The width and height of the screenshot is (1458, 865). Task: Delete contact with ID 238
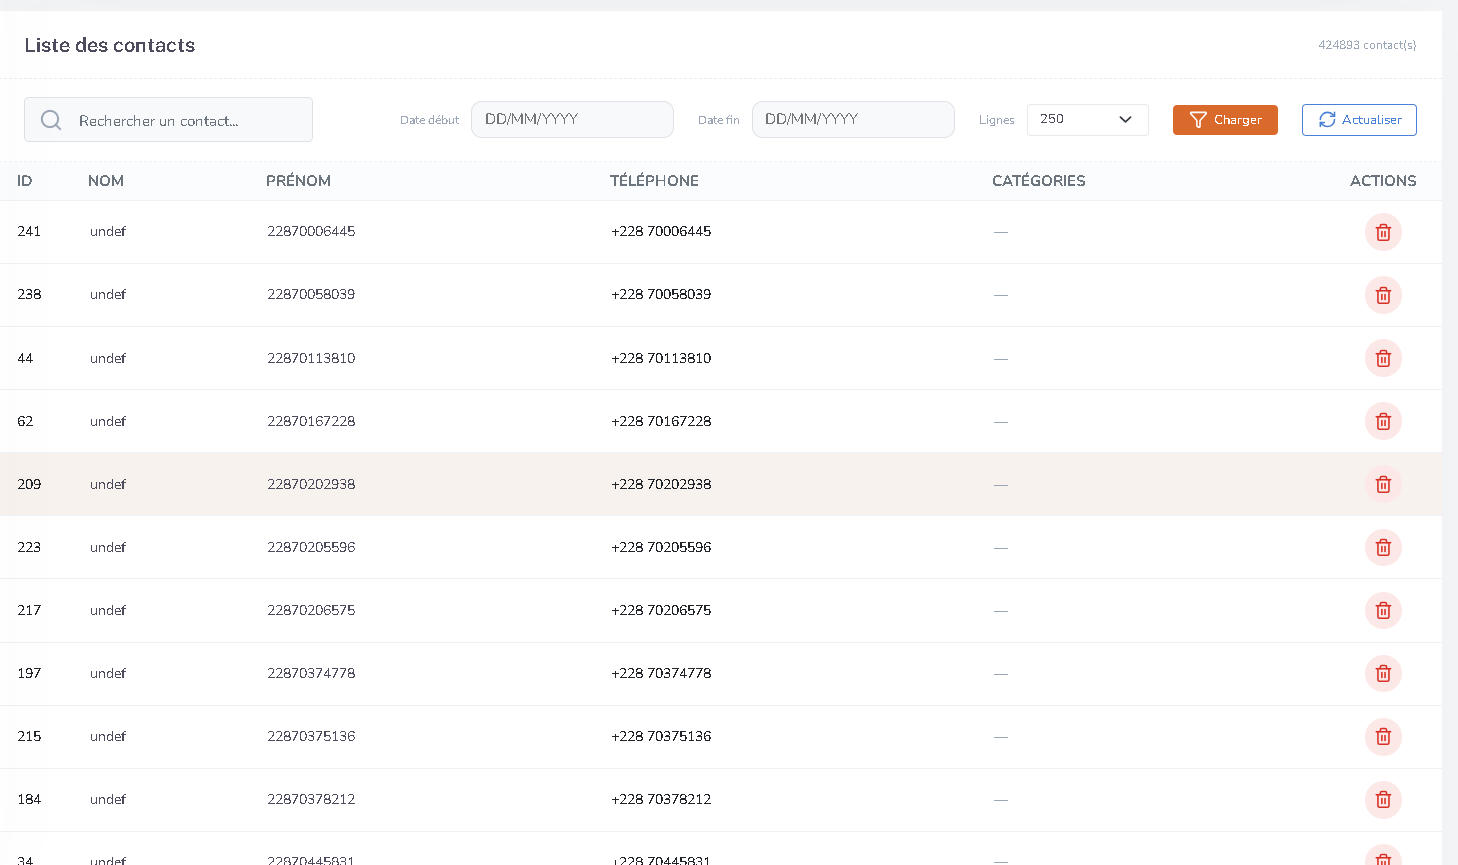1383,295
